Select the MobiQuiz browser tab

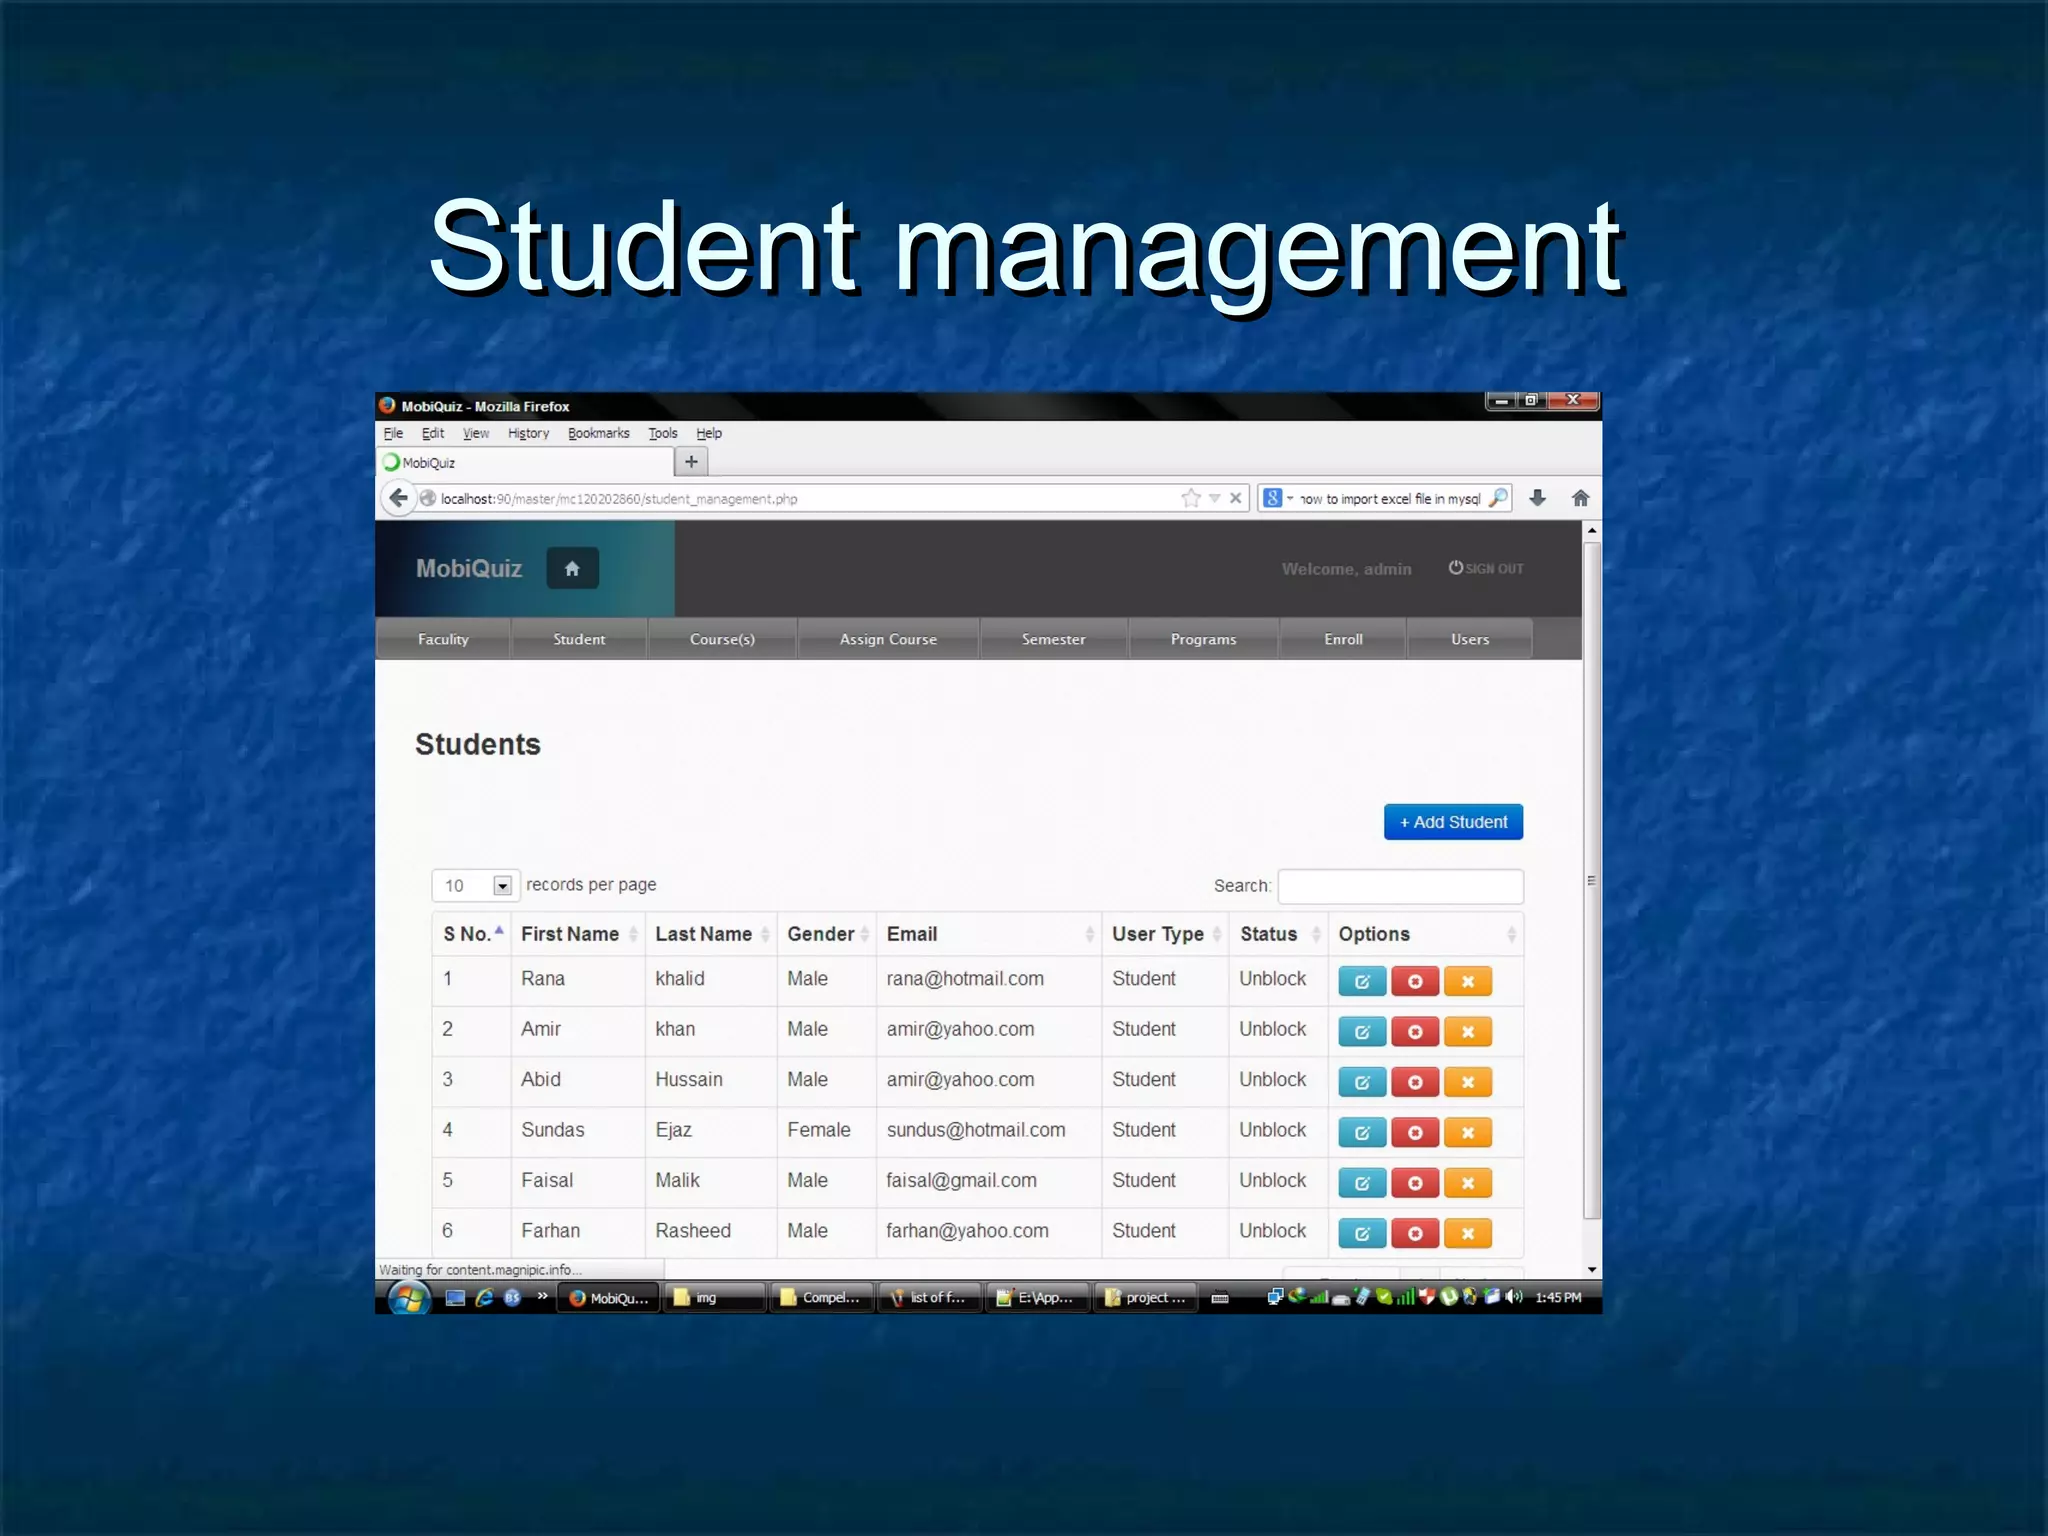tap(527, 462)
